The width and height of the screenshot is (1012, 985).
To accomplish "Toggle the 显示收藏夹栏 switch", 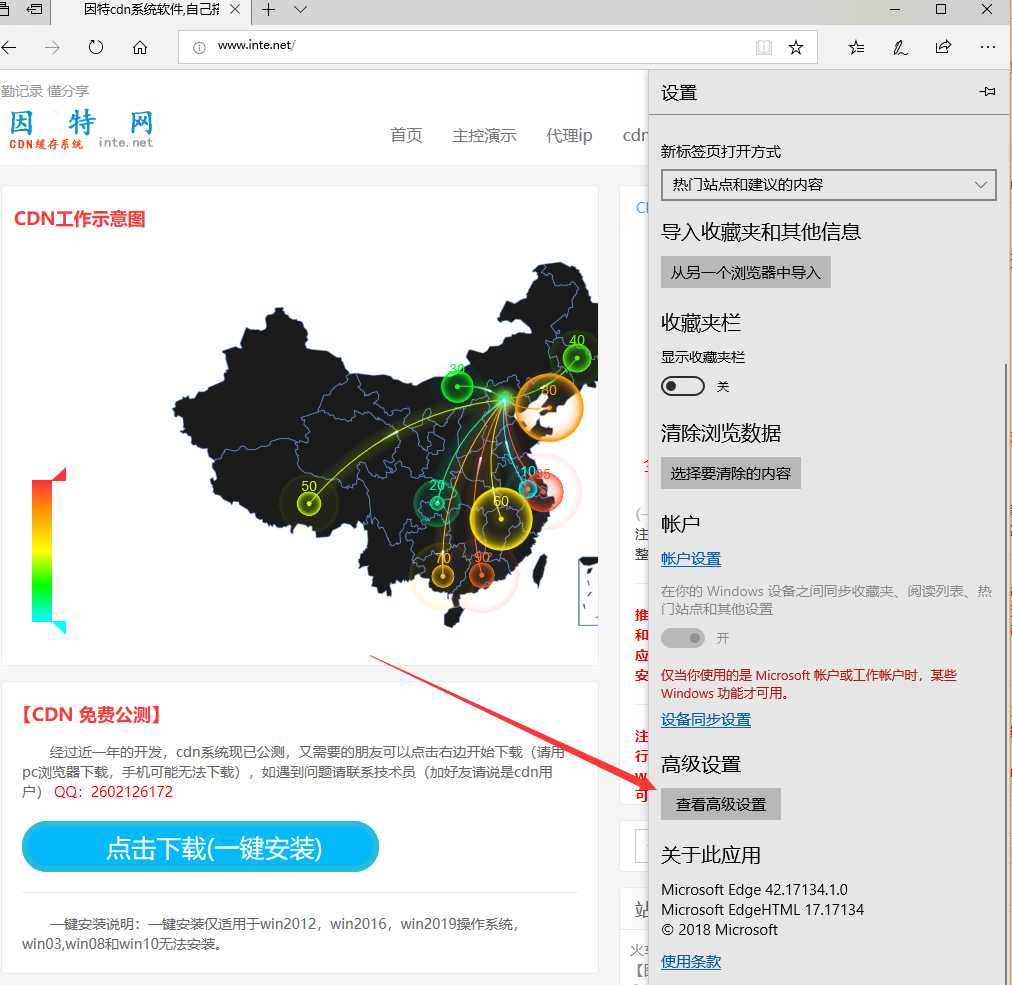I will pyautogui.click(x=683, y=386).
